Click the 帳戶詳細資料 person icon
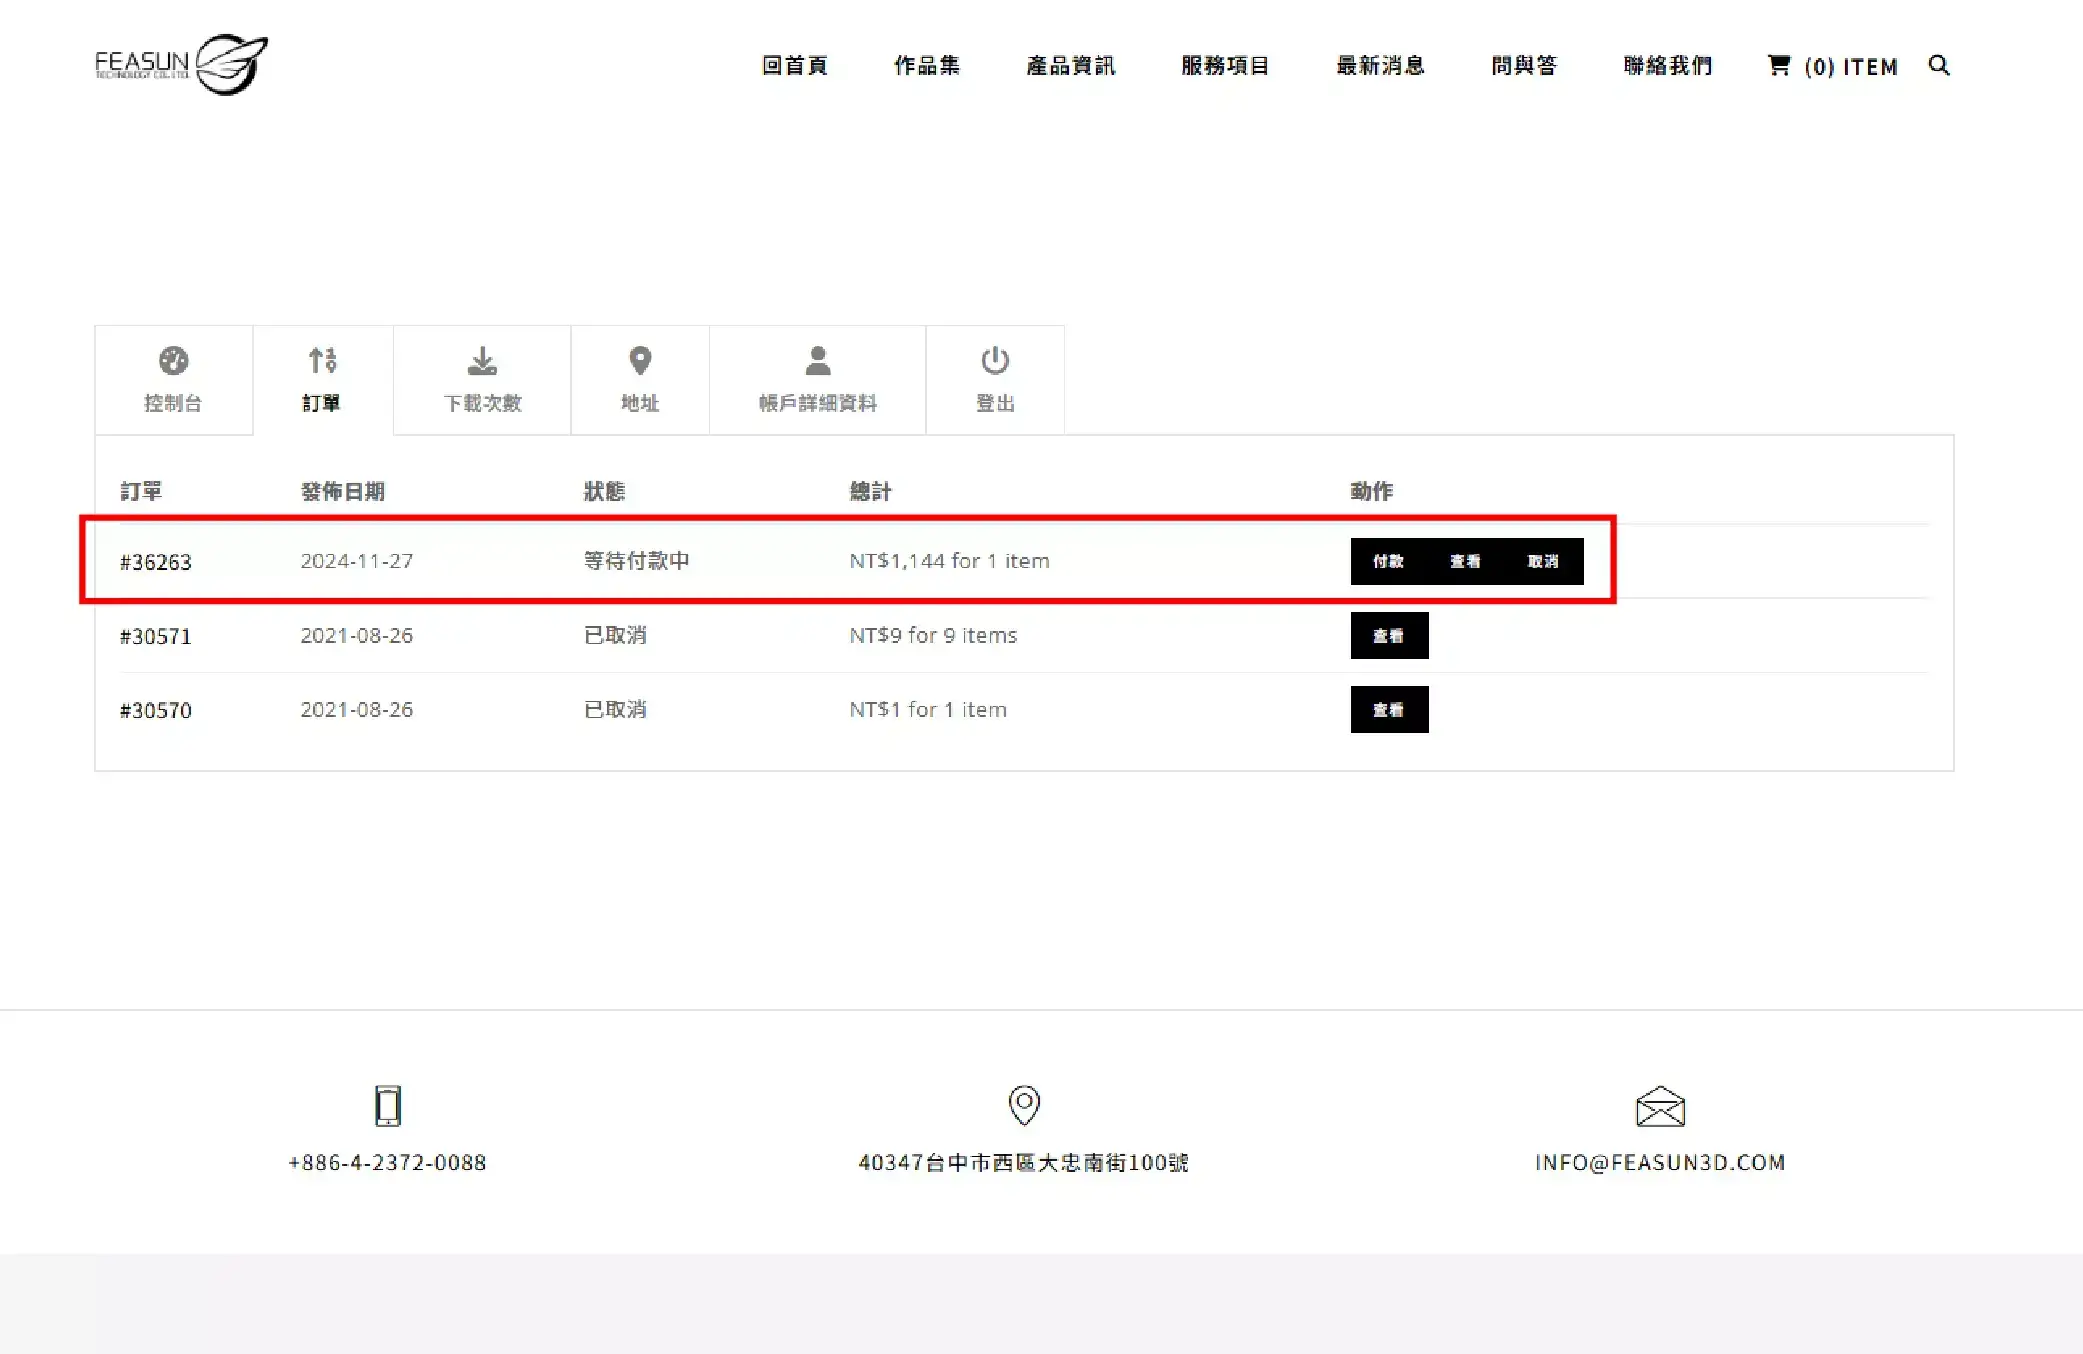The image size is (2083, 1354). pyautogui.click(x=818, y=360)
